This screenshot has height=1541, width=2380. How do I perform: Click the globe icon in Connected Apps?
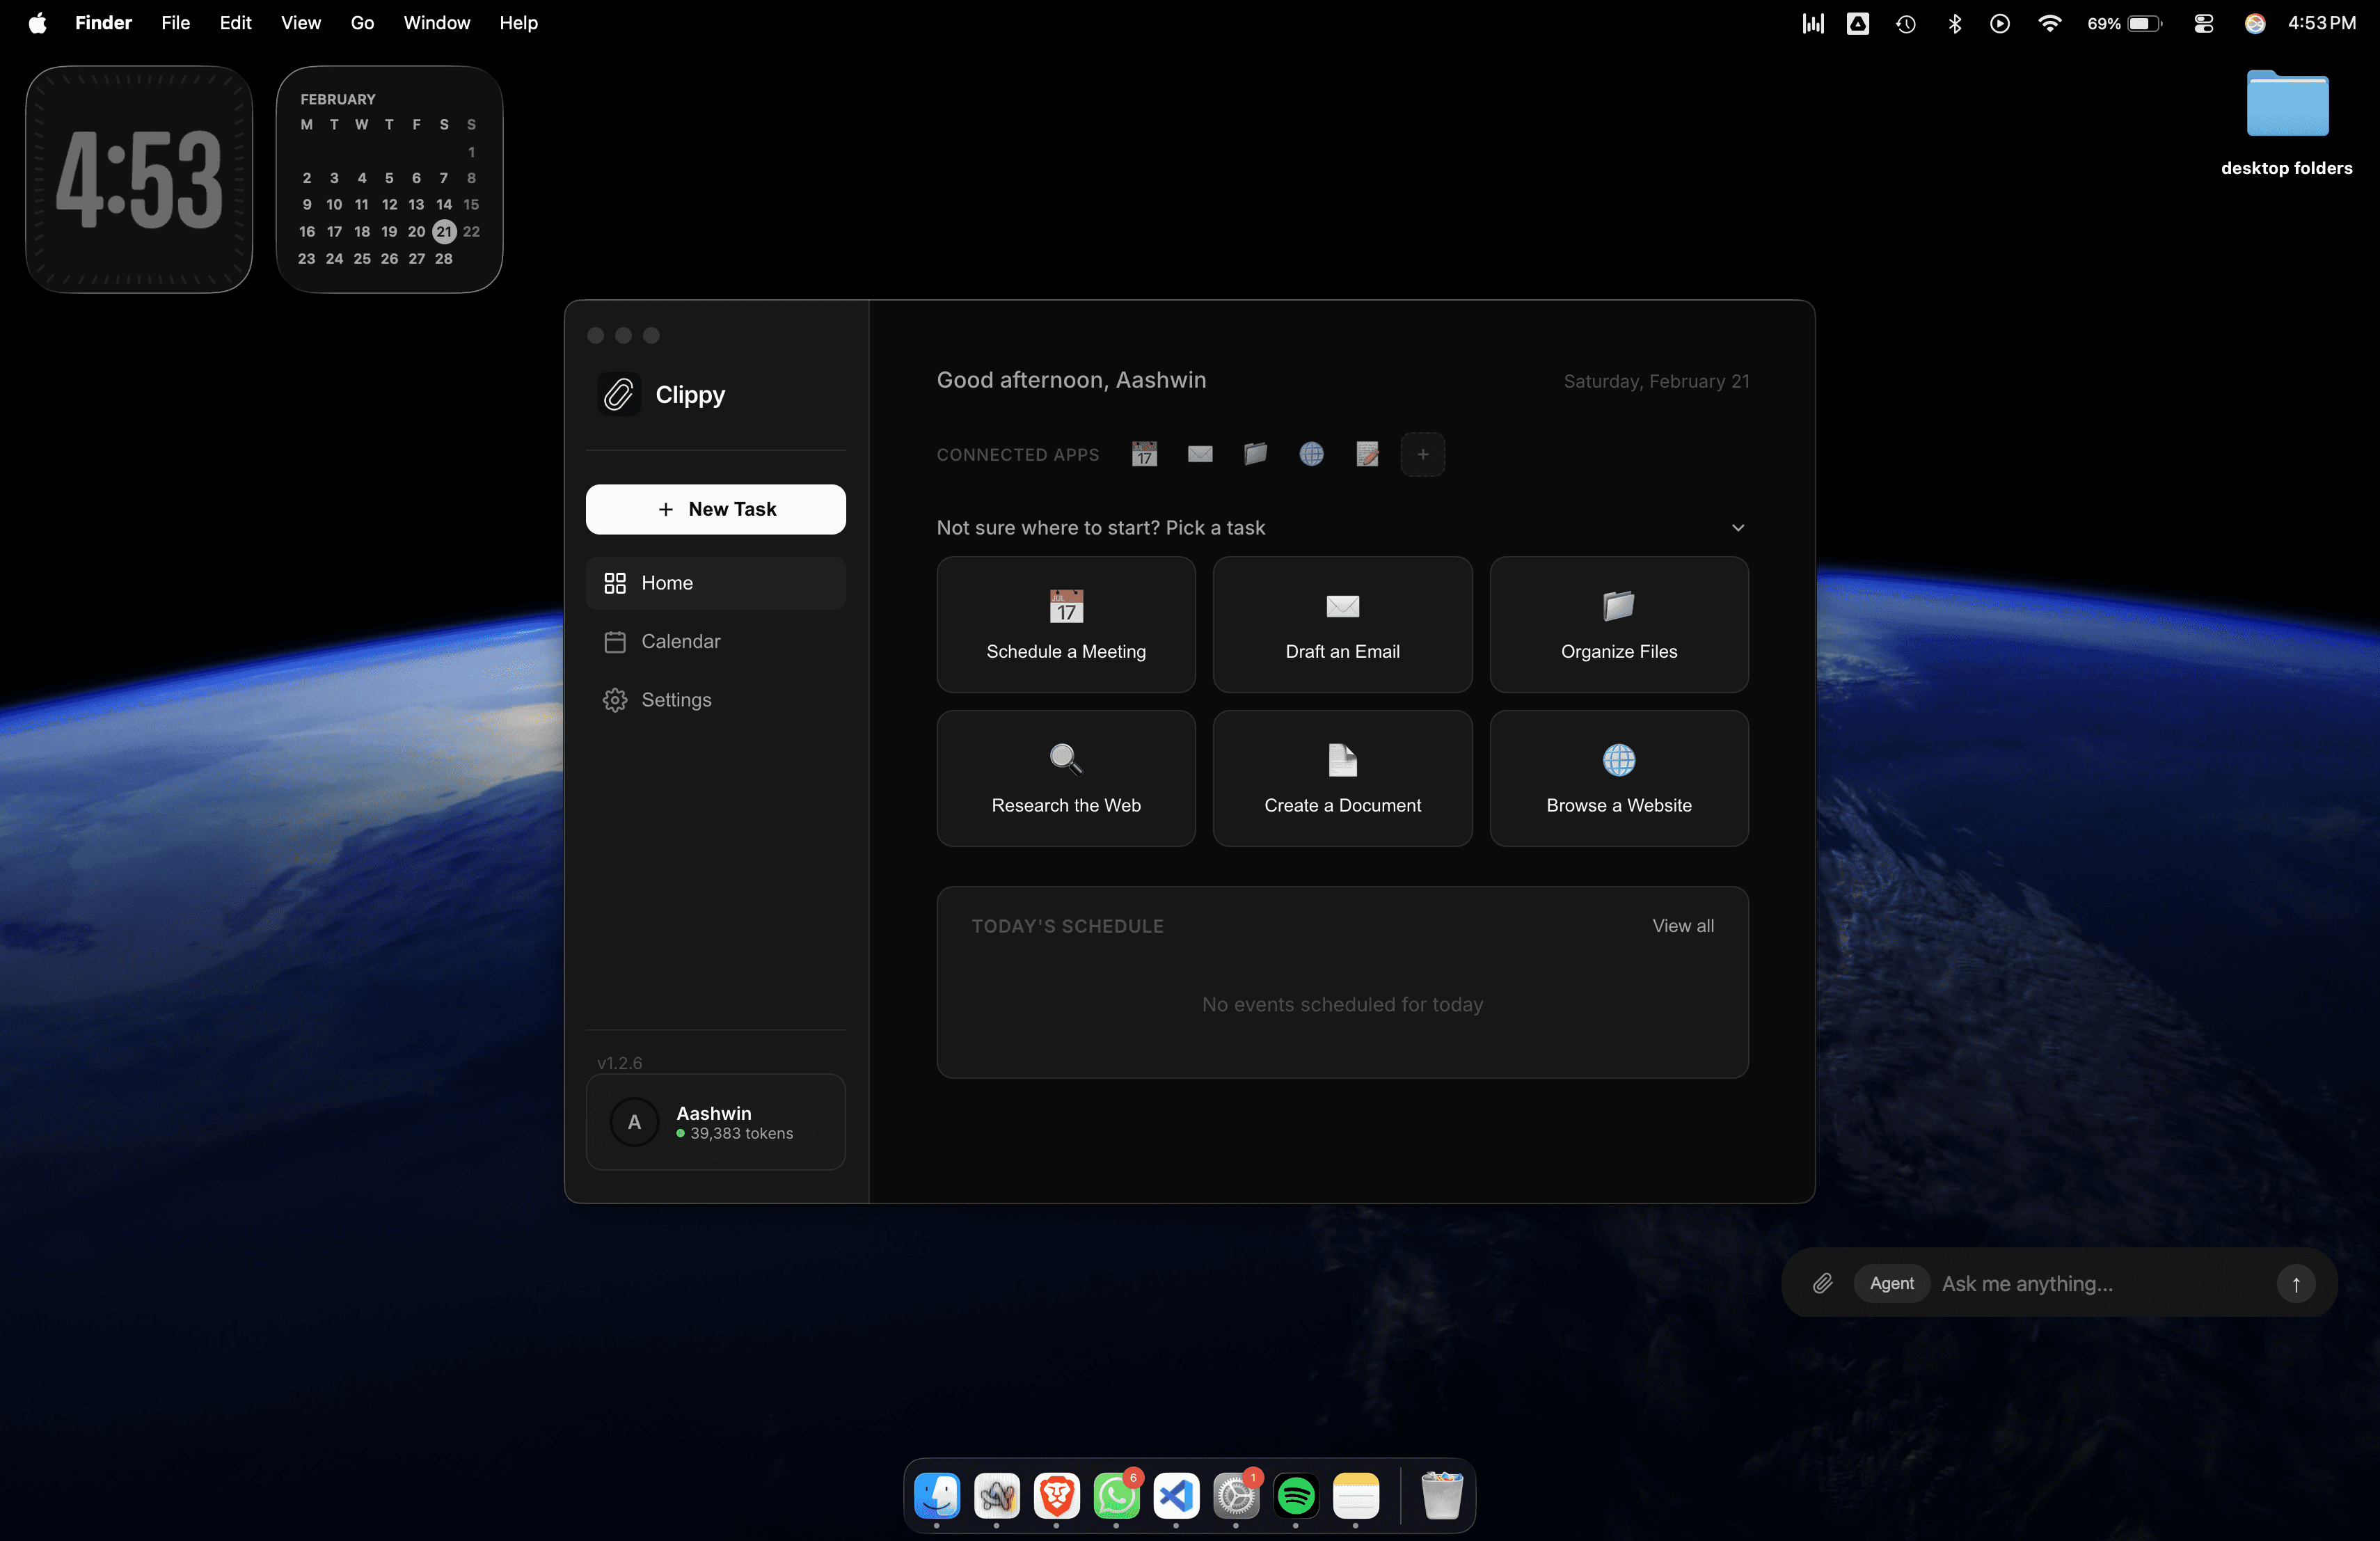1311,454
